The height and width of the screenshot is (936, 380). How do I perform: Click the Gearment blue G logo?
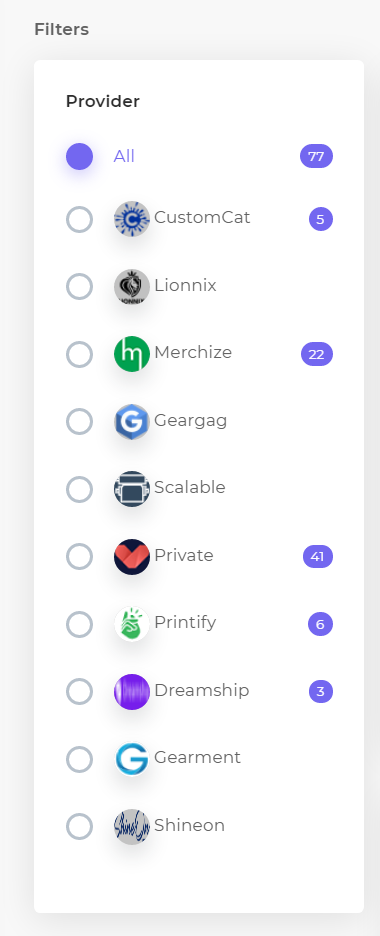tap(132, 759)
